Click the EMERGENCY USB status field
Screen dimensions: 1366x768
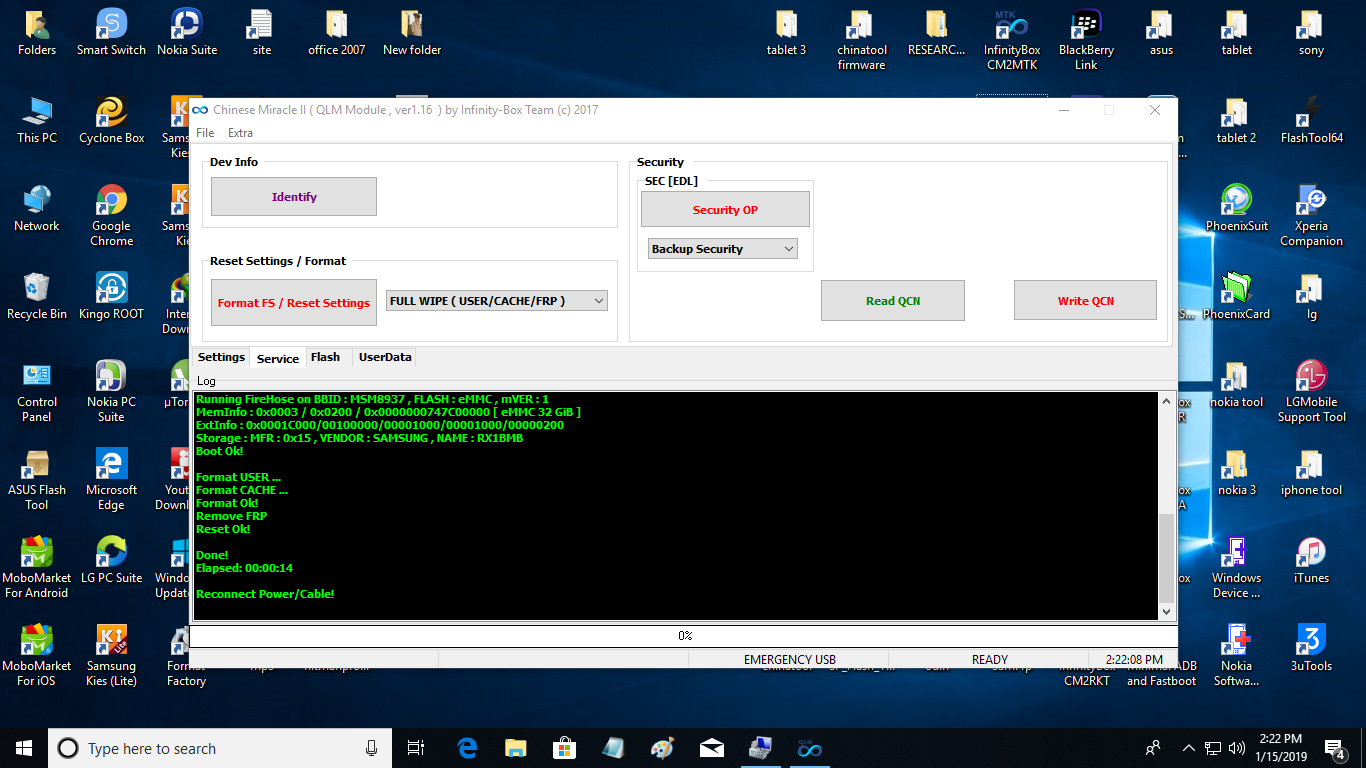[790, 660]
